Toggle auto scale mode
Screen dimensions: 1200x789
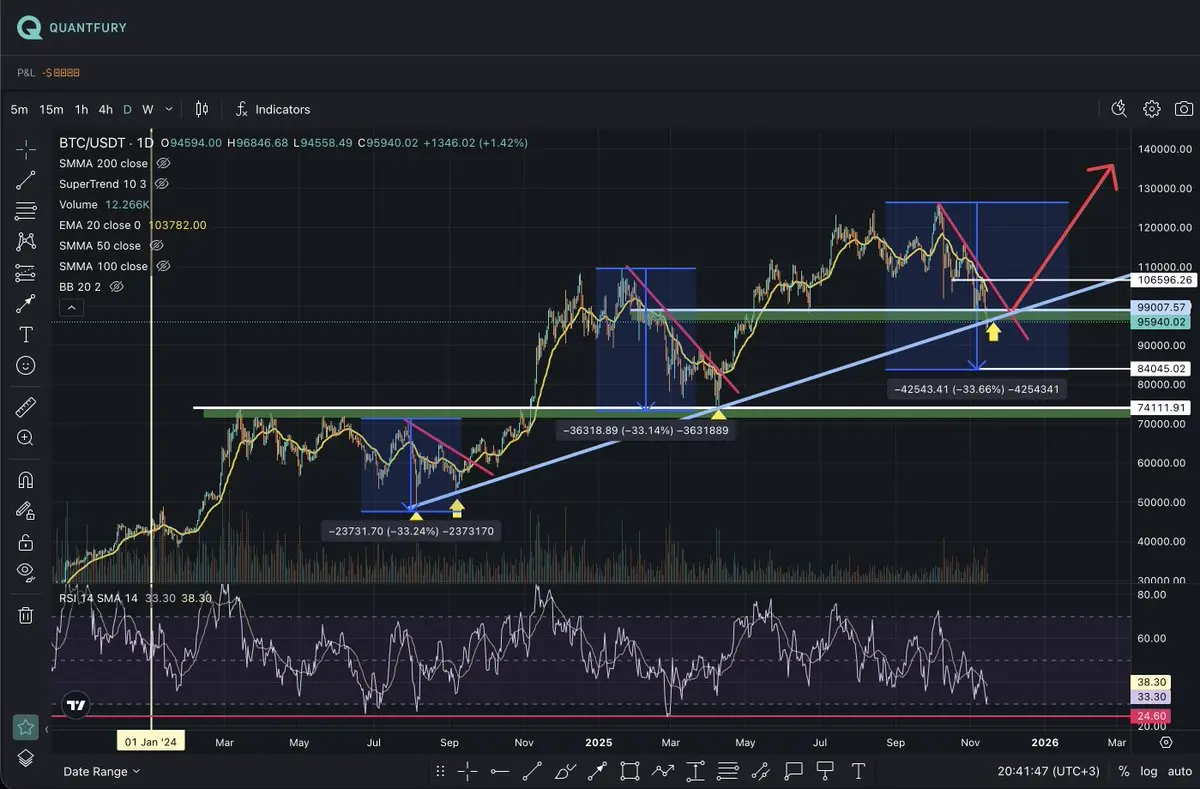click(x=1179, y=771)
